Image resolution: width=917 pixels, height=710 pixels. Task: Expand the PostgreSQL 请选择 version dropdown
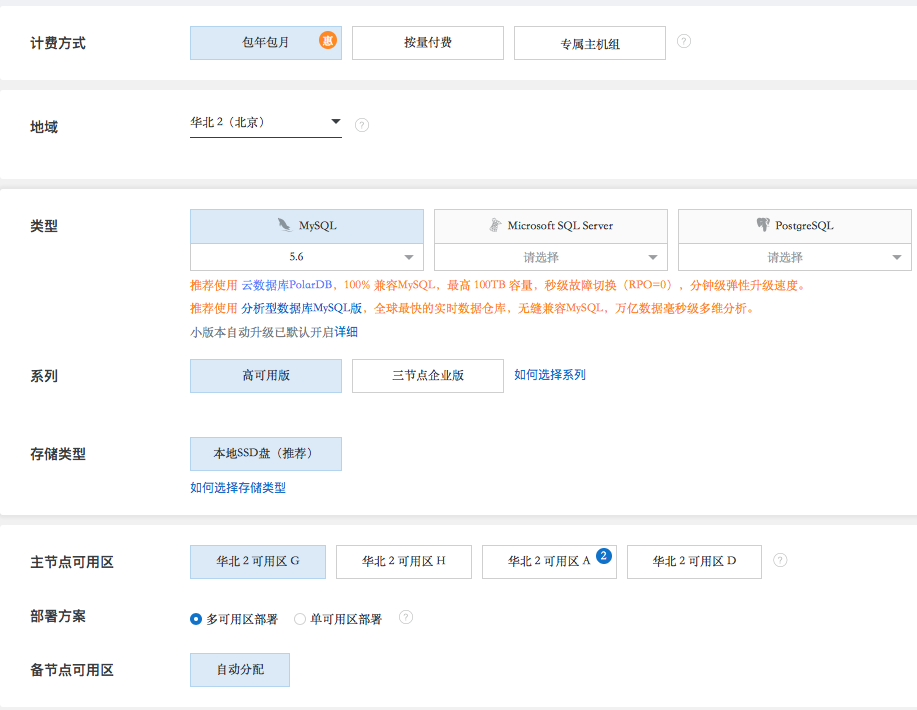794,257
